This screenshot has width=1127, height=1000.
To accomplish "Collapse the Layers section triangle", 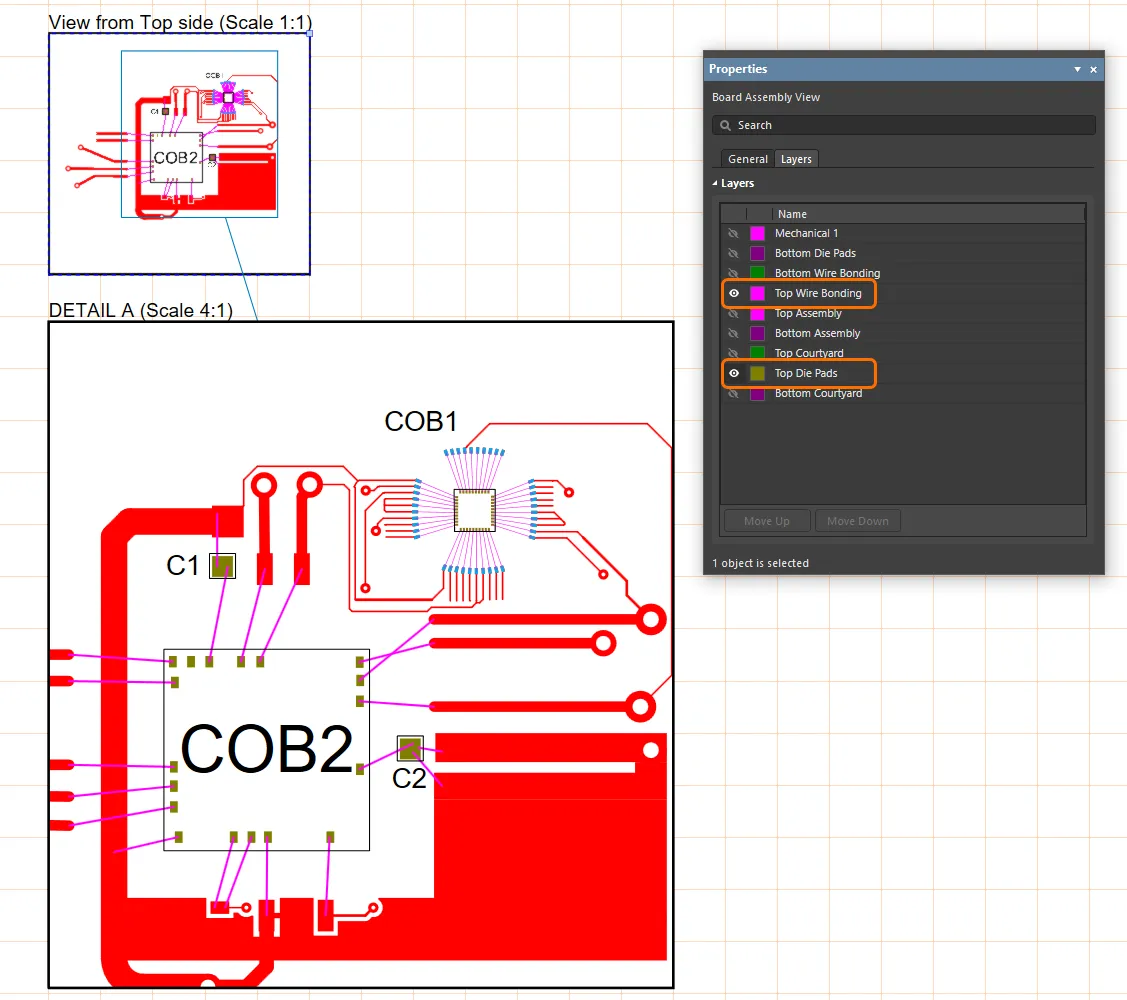I will point(715,184).
